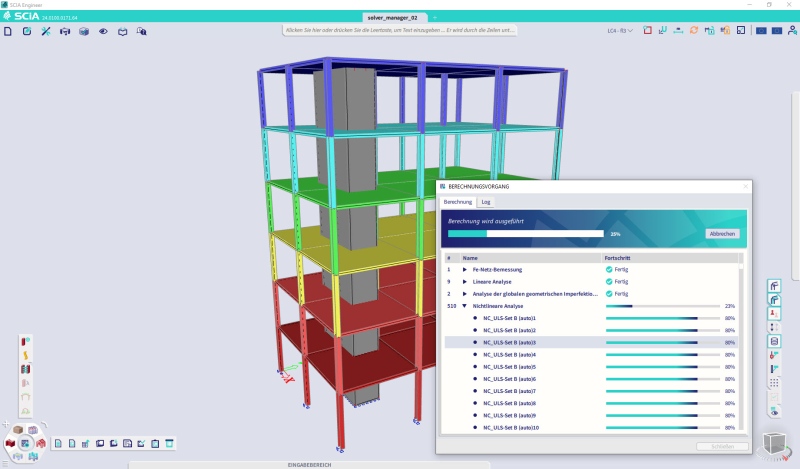Screen dimensions: 800x469
Task: Click the new document icon in top toolbar
Action: point(8,32)
